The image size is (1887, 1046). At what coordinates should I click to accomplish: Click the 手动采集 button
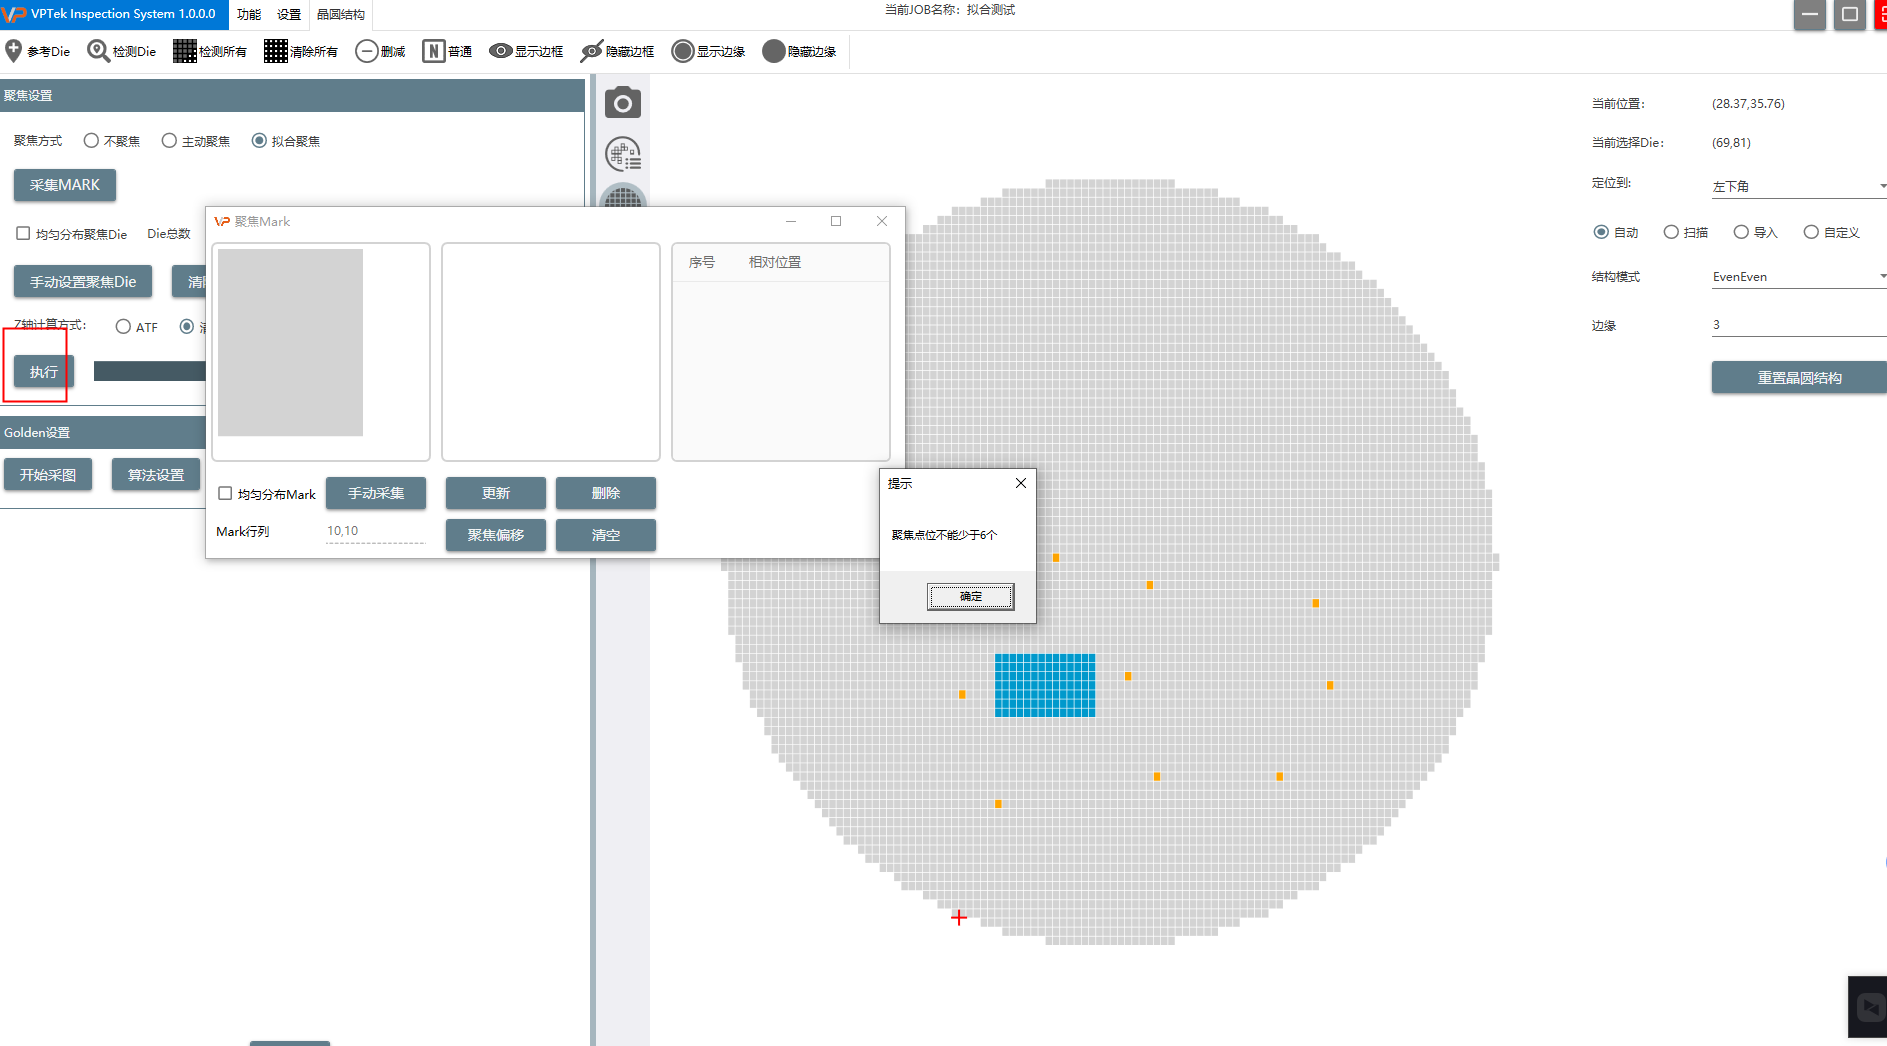[376, 493]
